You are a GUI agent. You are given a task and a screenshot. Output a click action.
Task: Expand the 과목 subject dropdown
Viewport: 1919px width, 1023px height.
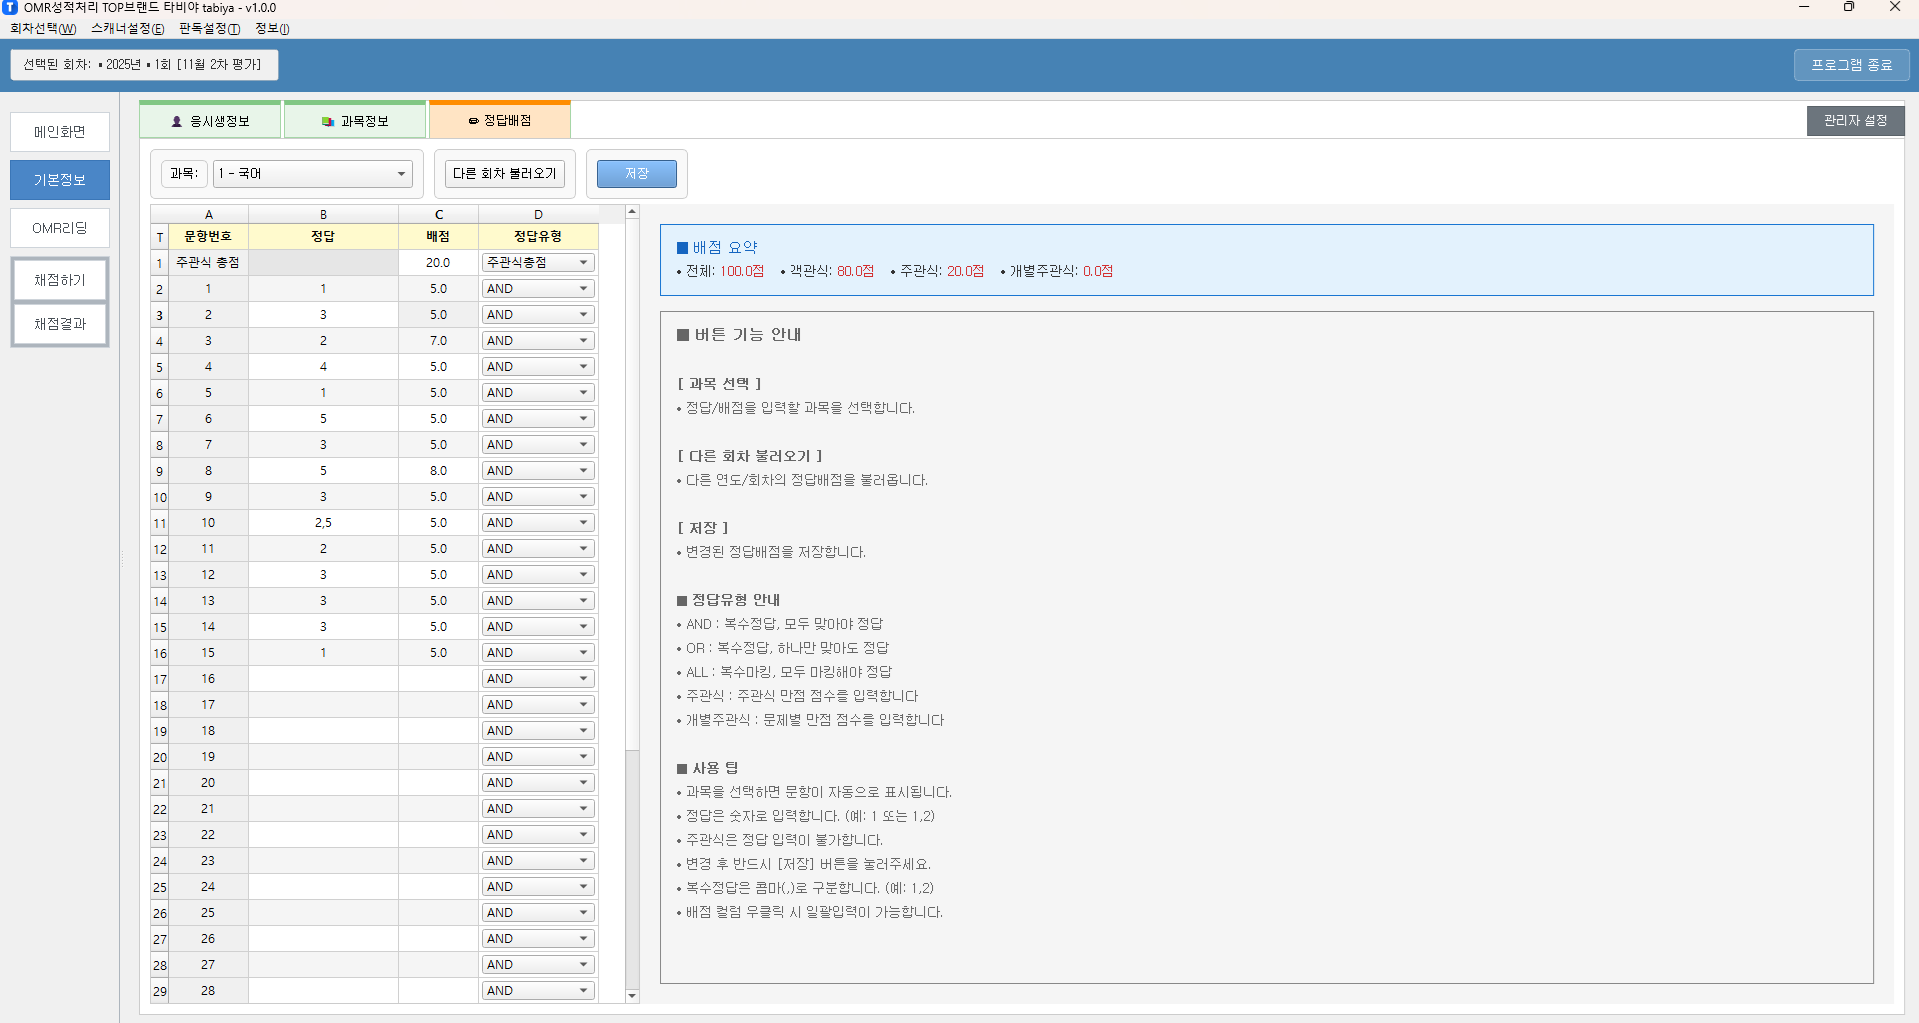point(312,174)
